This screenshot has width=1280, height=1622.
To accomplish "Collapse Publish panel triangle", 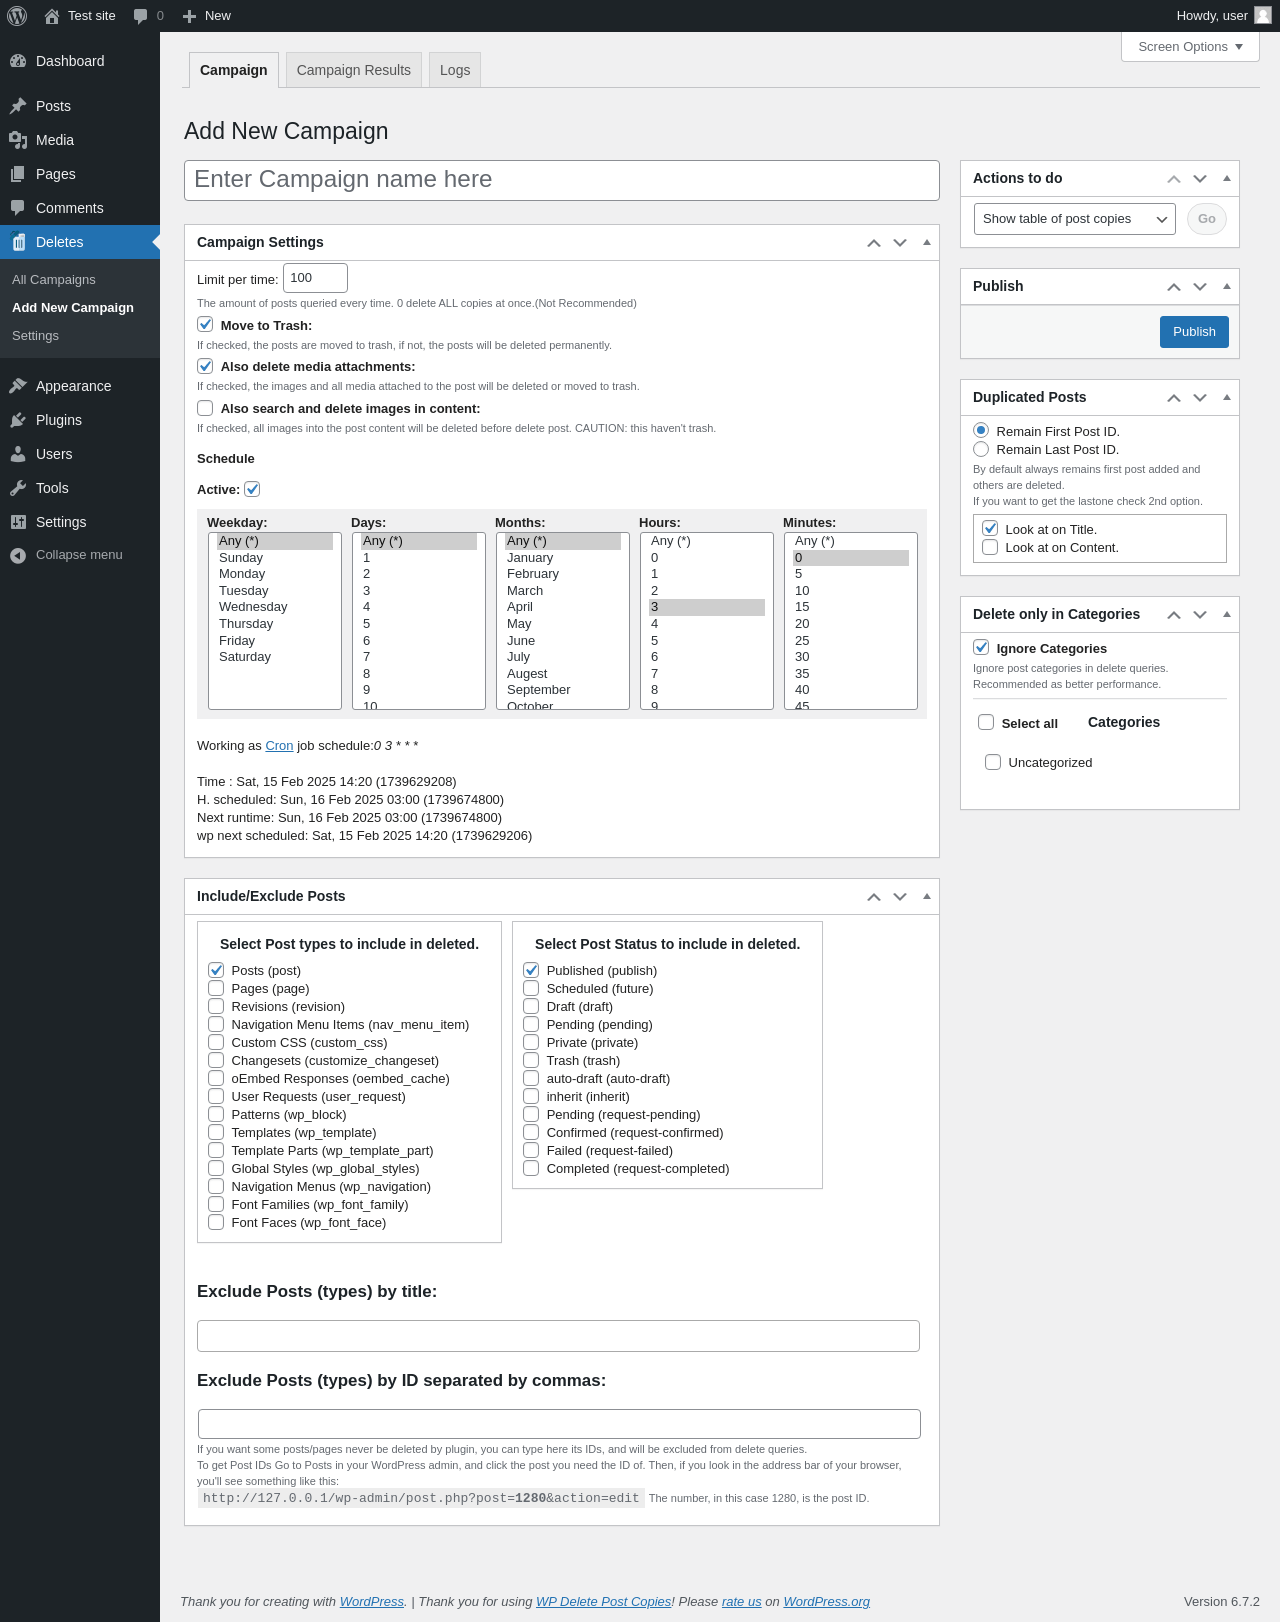I will (1227, 286).
